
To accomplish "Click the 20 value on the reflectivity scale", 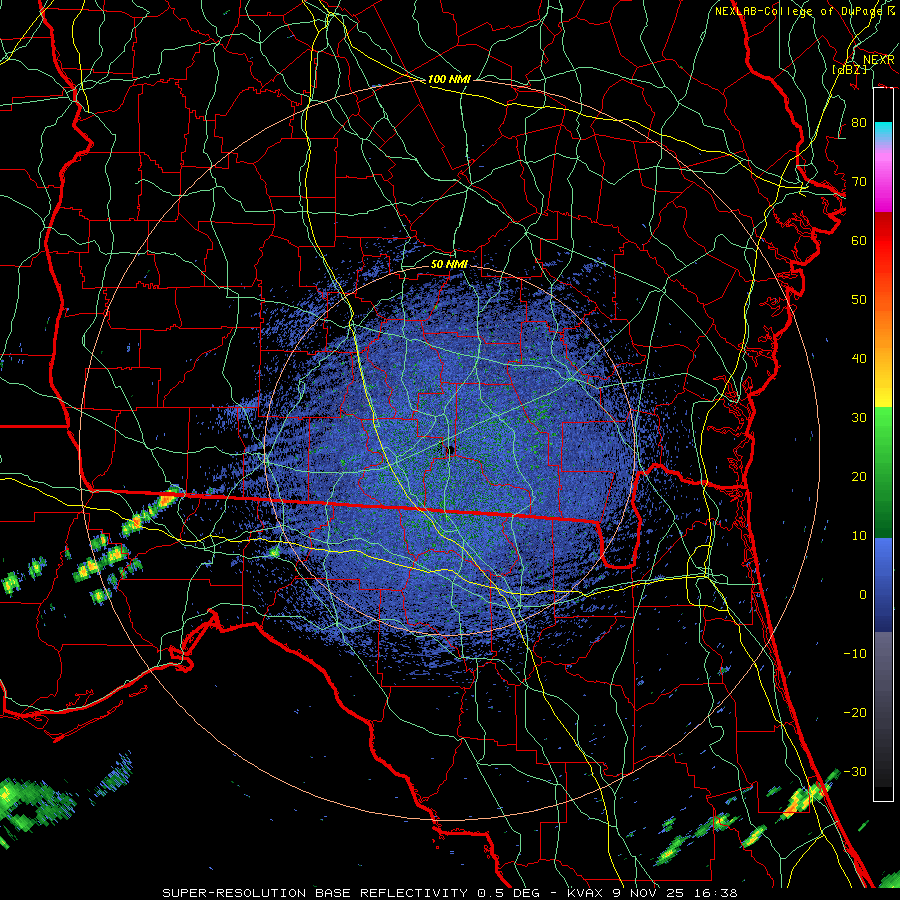I will 859,477.
